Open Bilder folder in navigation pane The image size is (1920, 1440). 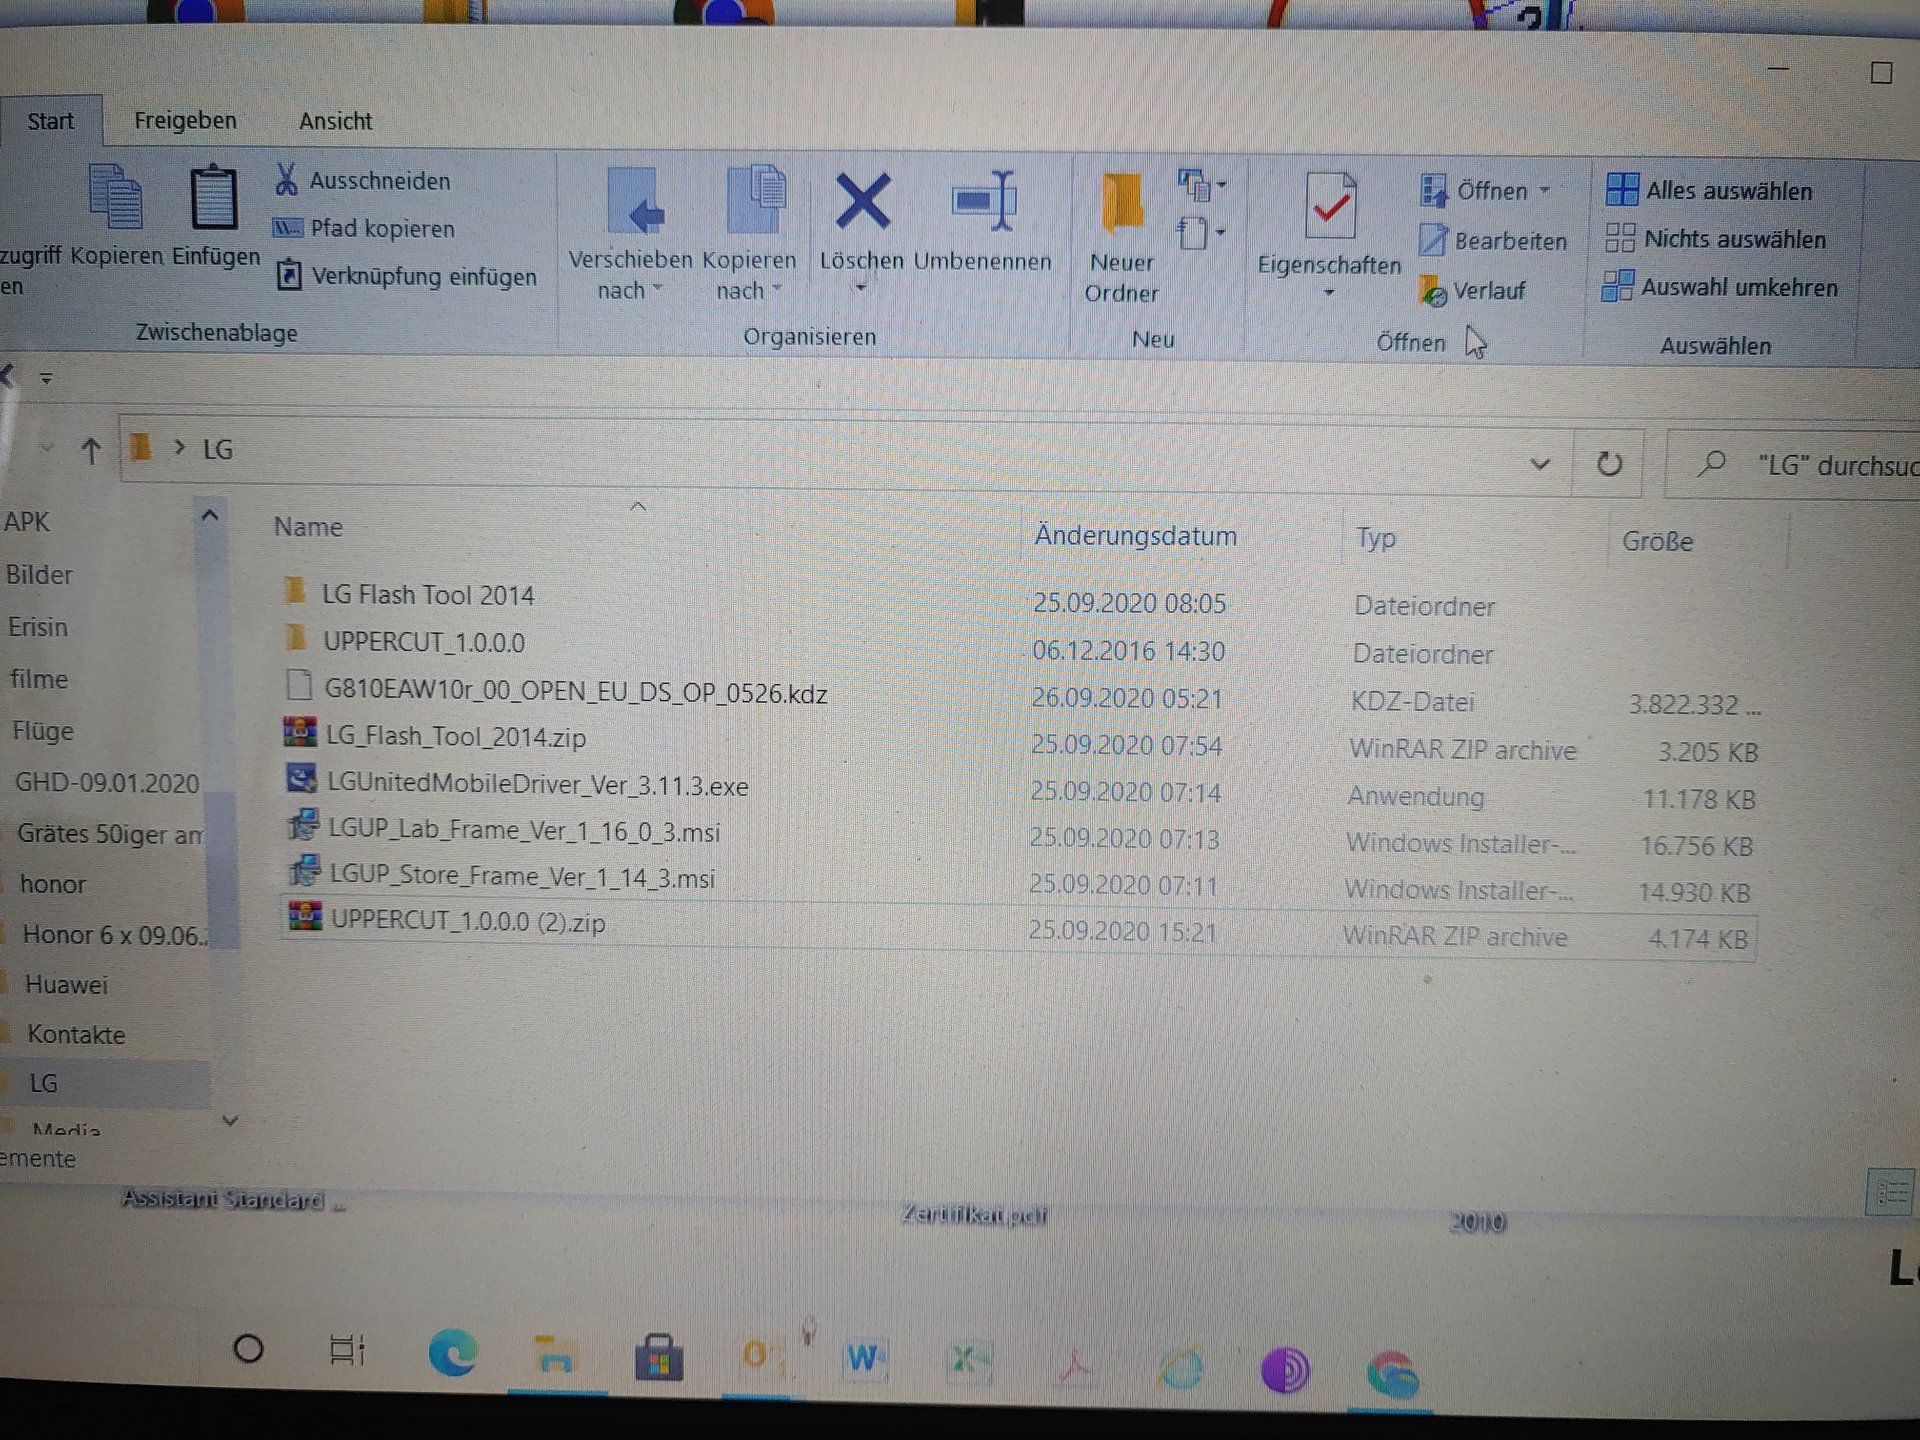pyautogui.click(x=39, y=575)
